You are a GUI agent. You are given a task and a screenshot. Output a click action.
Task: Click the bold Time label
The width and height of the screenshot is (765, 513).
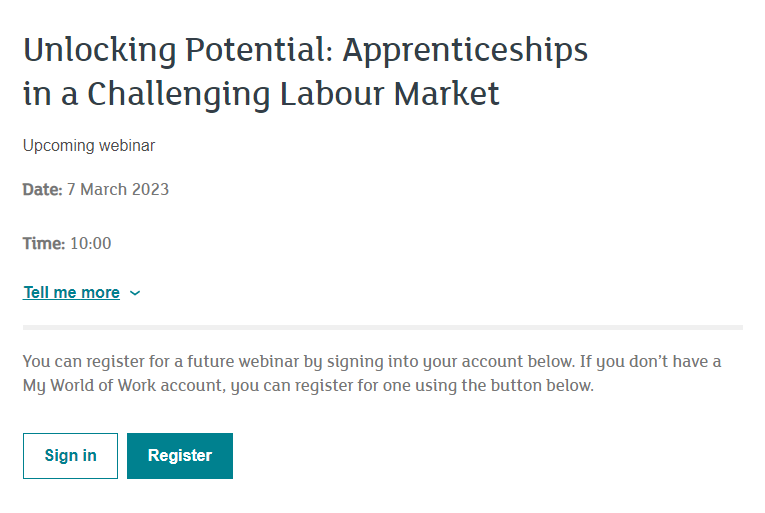(x=44, y=243)
